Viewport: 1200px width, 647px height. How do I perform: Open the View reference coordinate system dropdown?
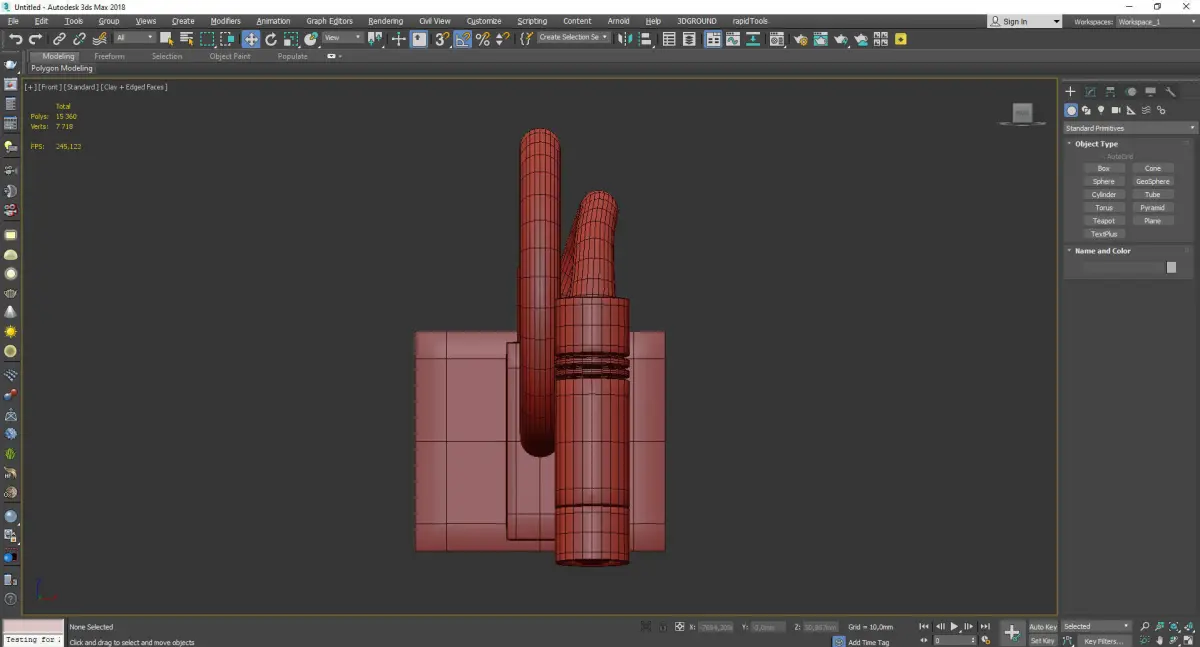click(343, 38)
